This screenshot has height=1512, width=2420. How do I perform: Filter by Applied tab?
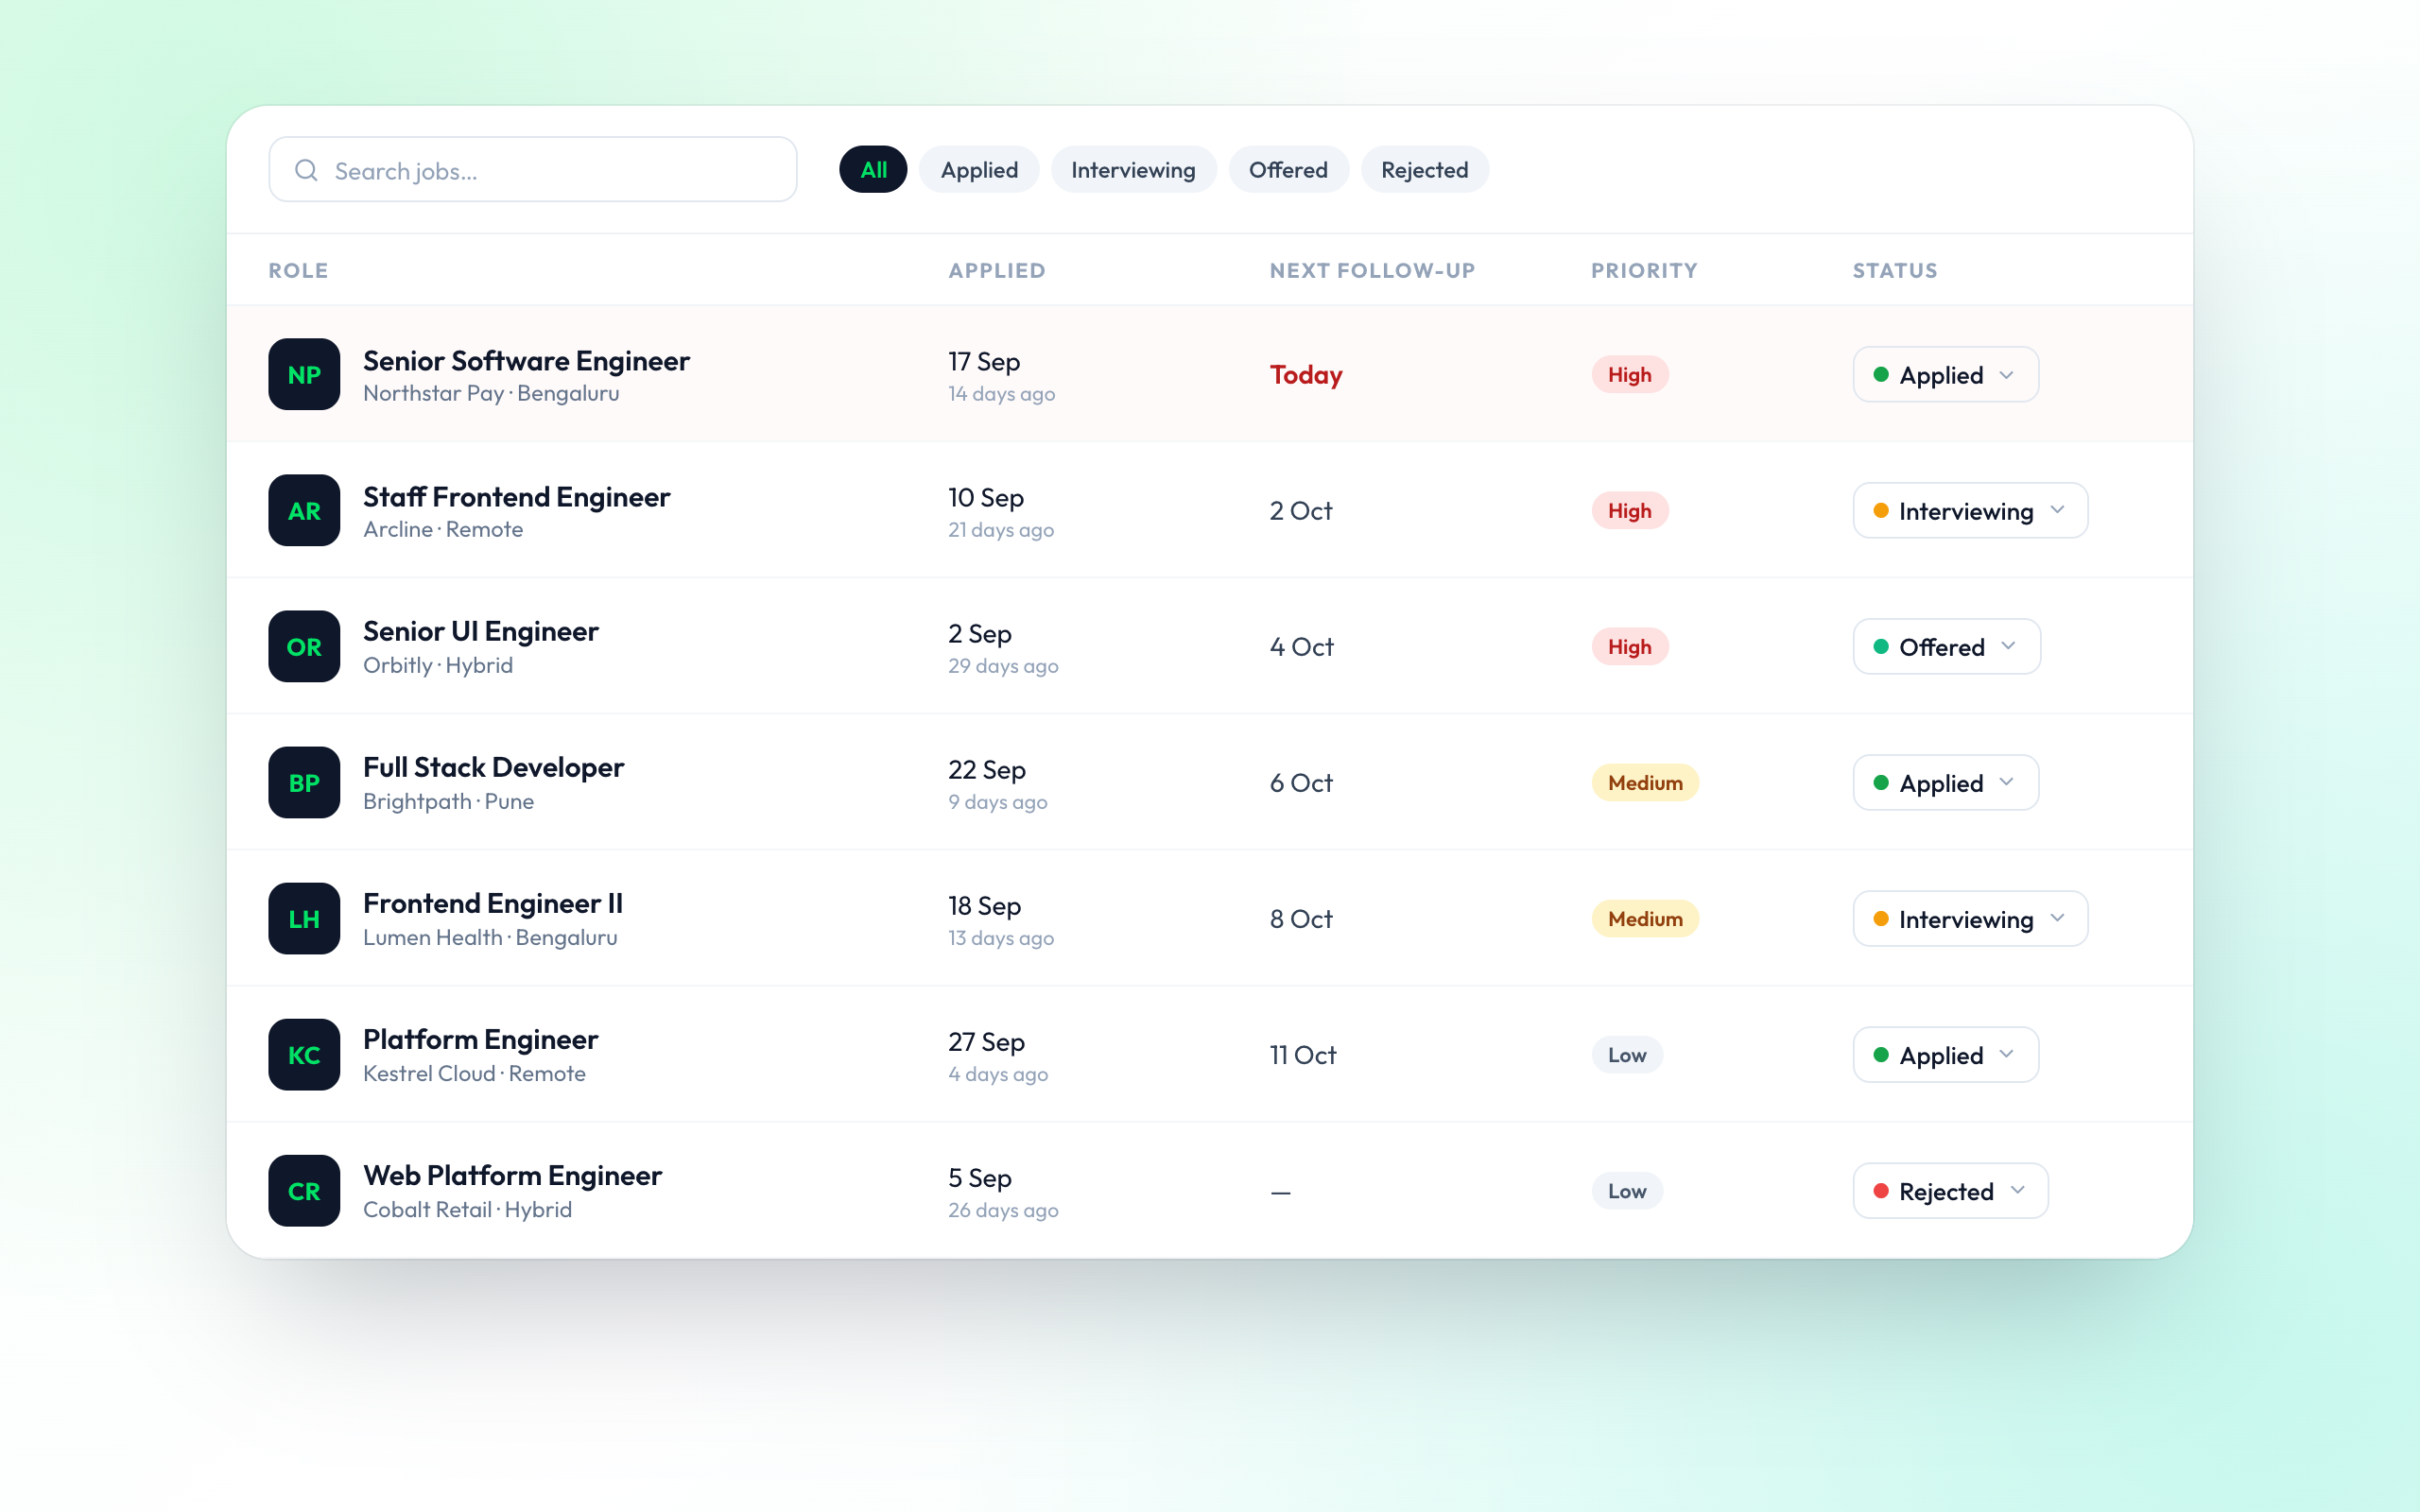[979, 169]
